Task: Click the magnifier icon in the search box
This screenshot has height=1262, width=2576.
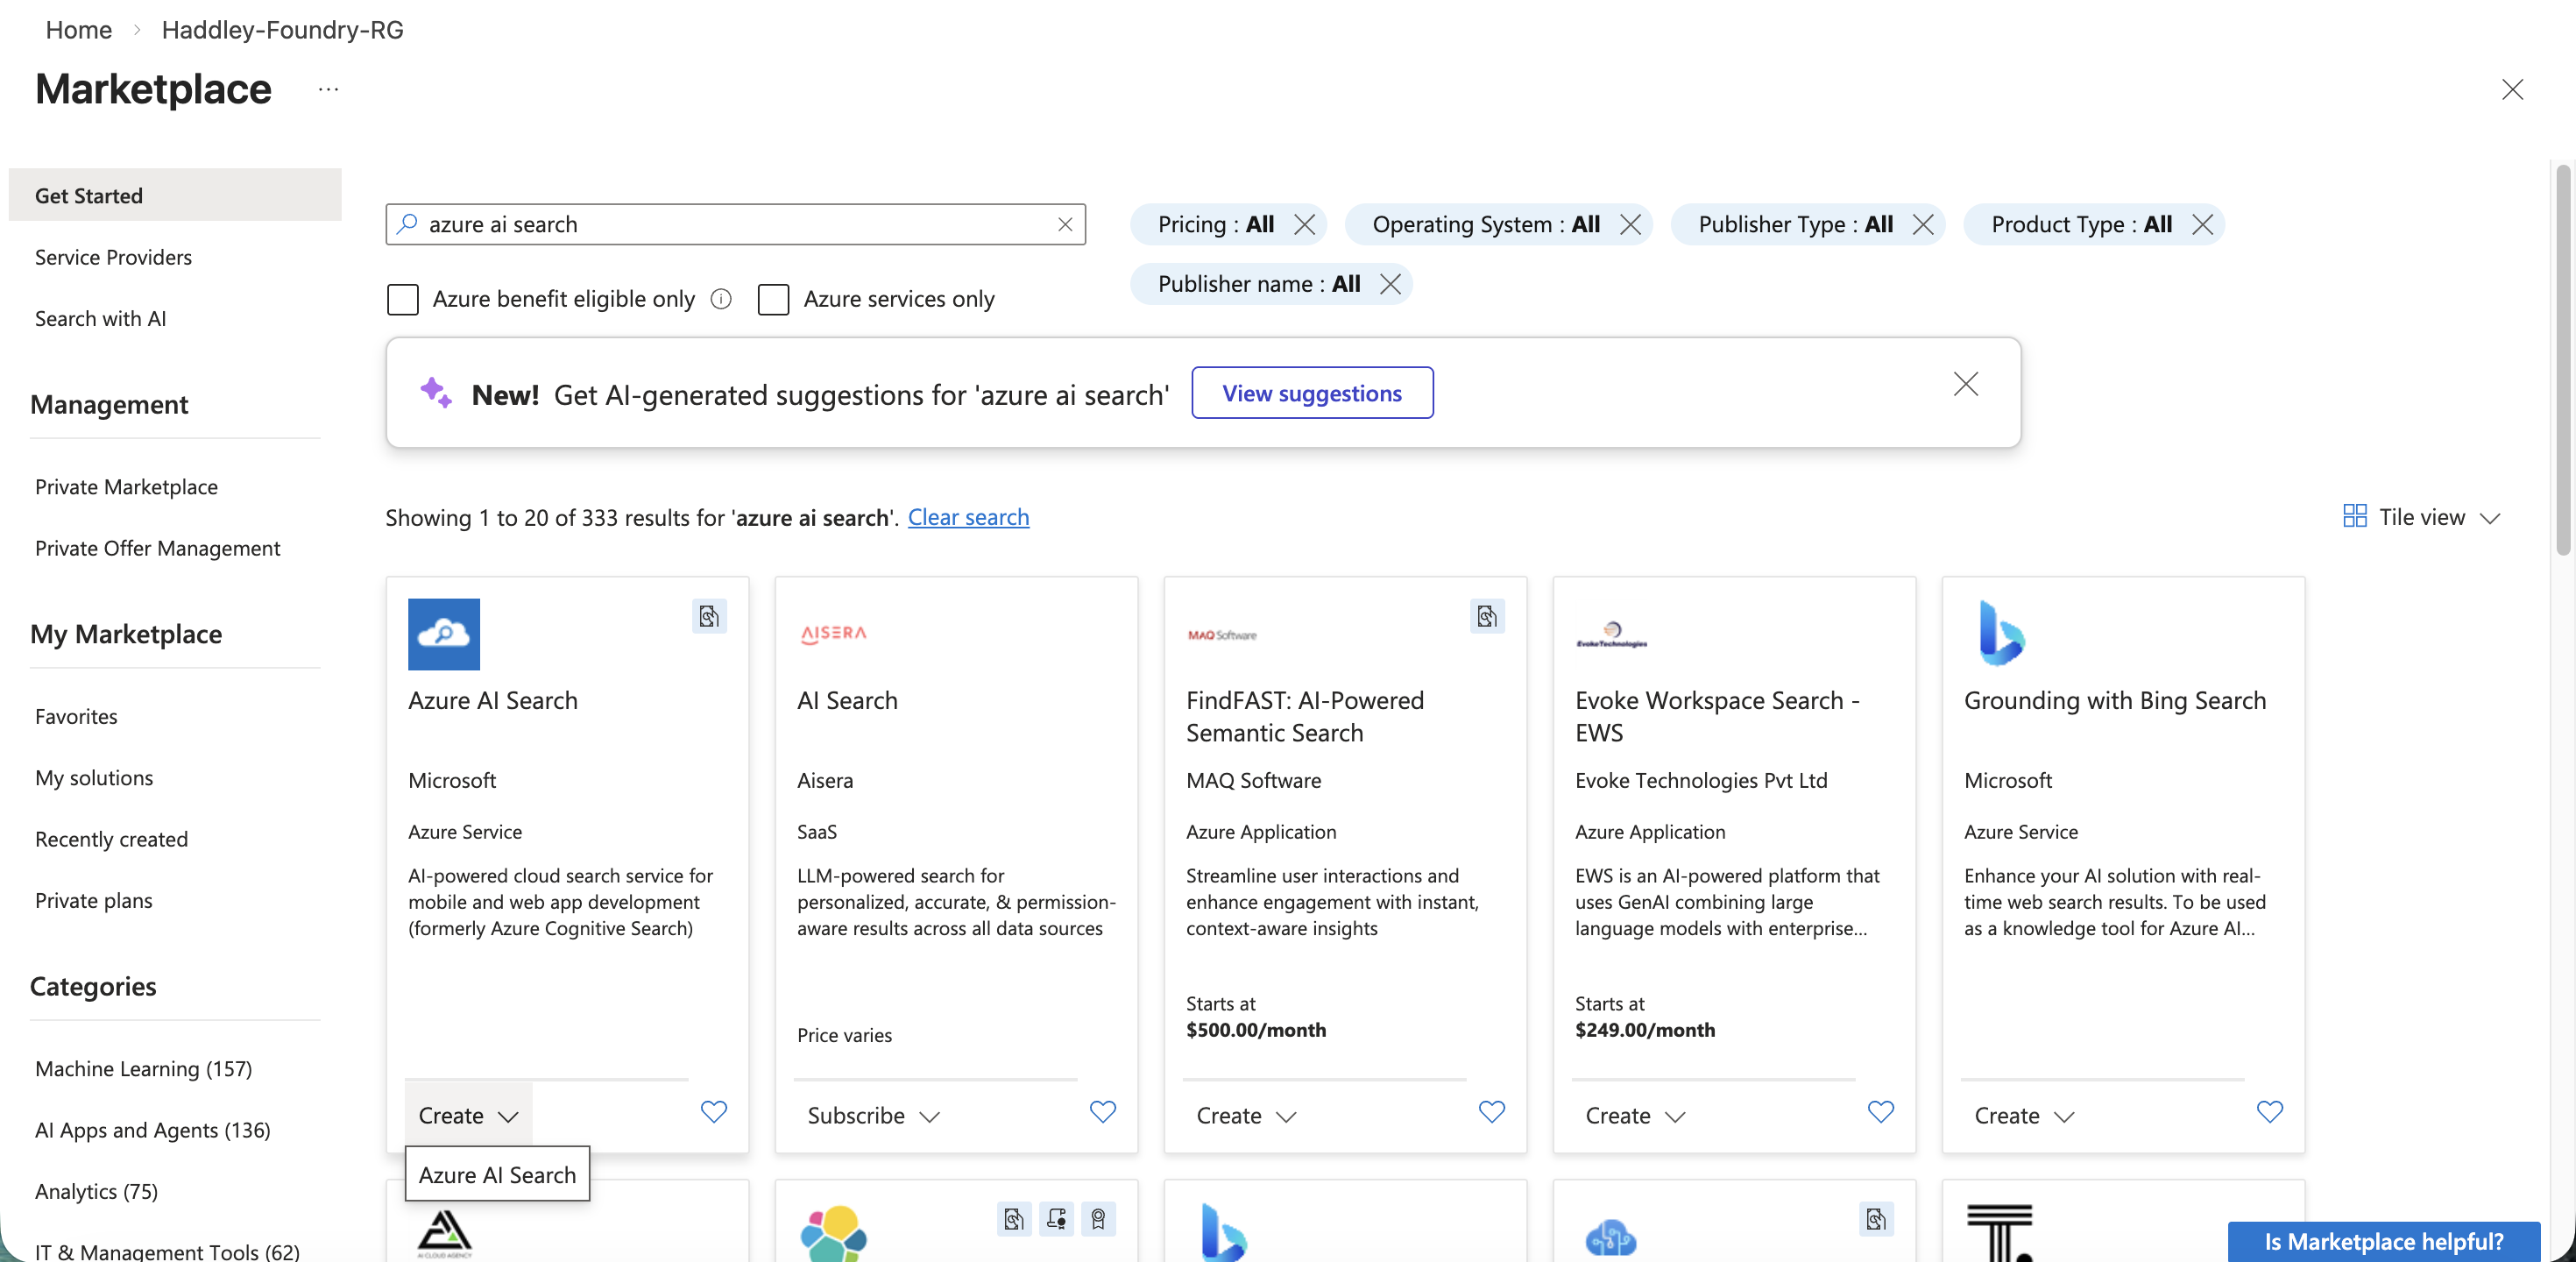Action: [408, 224]
